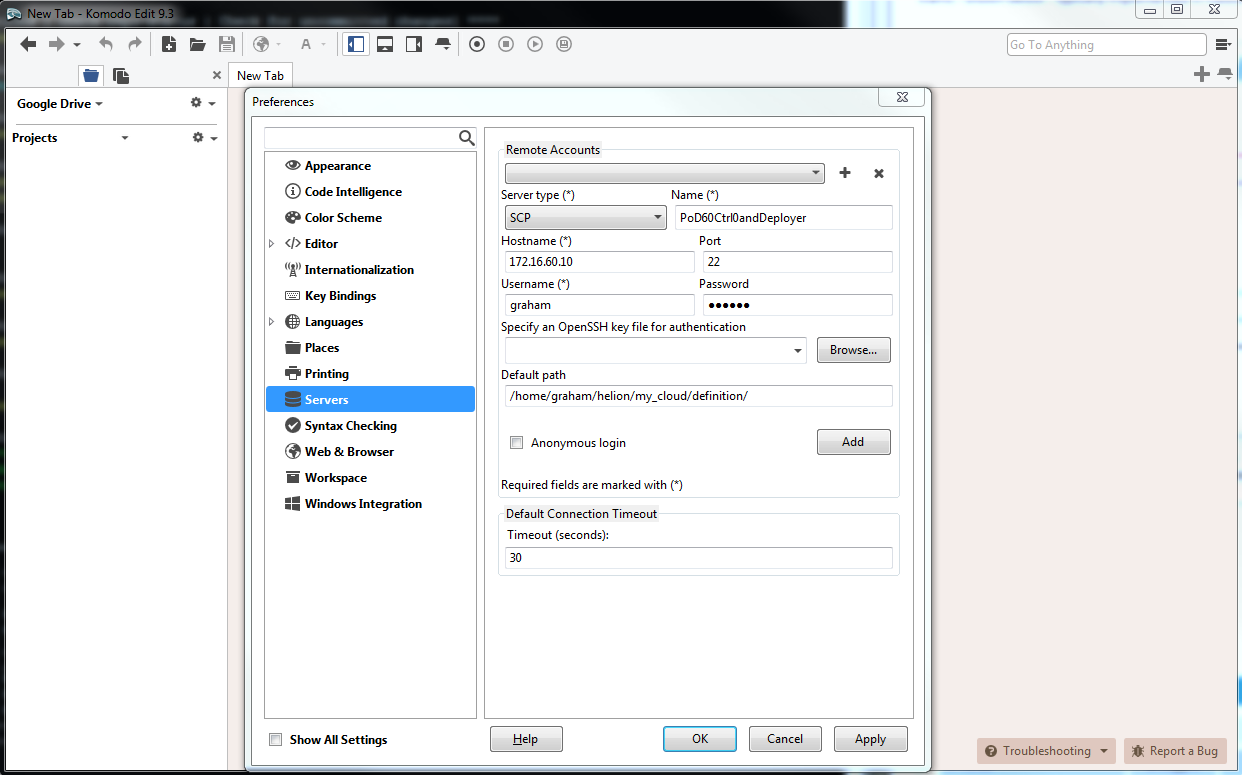Switch to the Places folder tab

tap(91, 75)
